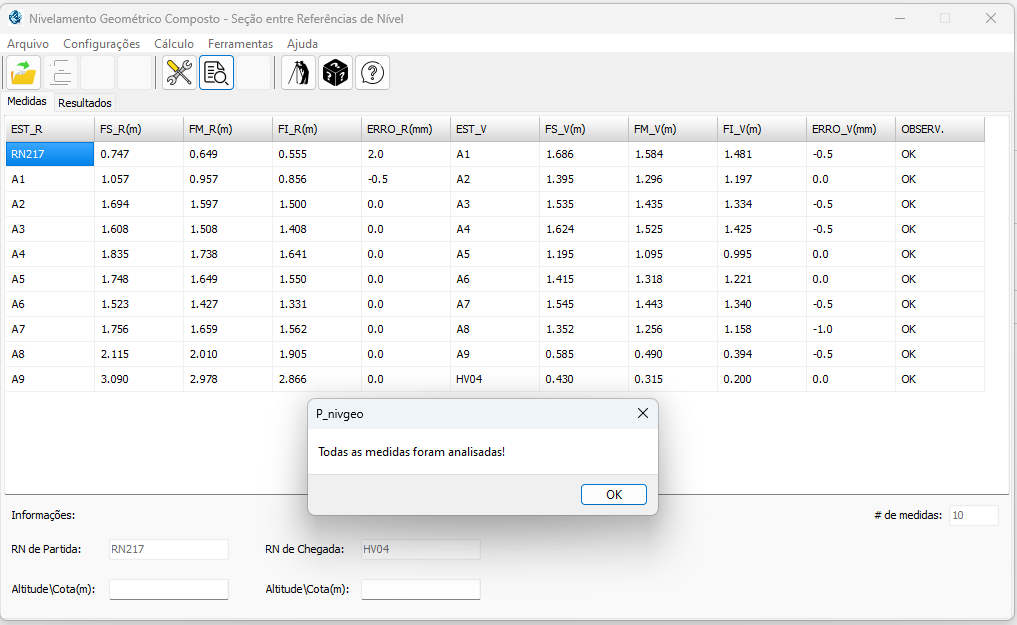Open settings with wrench and screwdriver icon
1017x625 pixels.
pyautogui.click(x=179, y=73)
